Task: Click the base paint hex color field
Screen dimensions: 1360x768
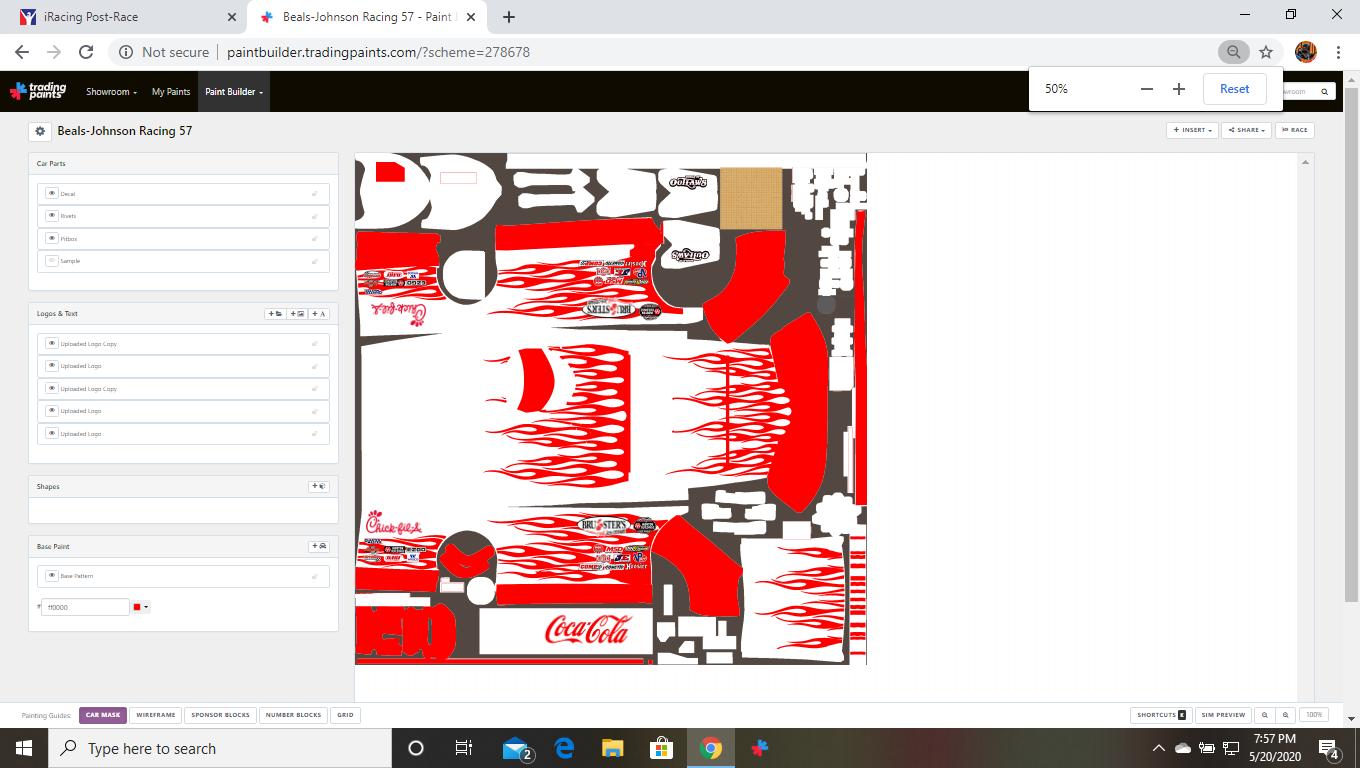Action: pyautogui.click(x=85, y=607)
